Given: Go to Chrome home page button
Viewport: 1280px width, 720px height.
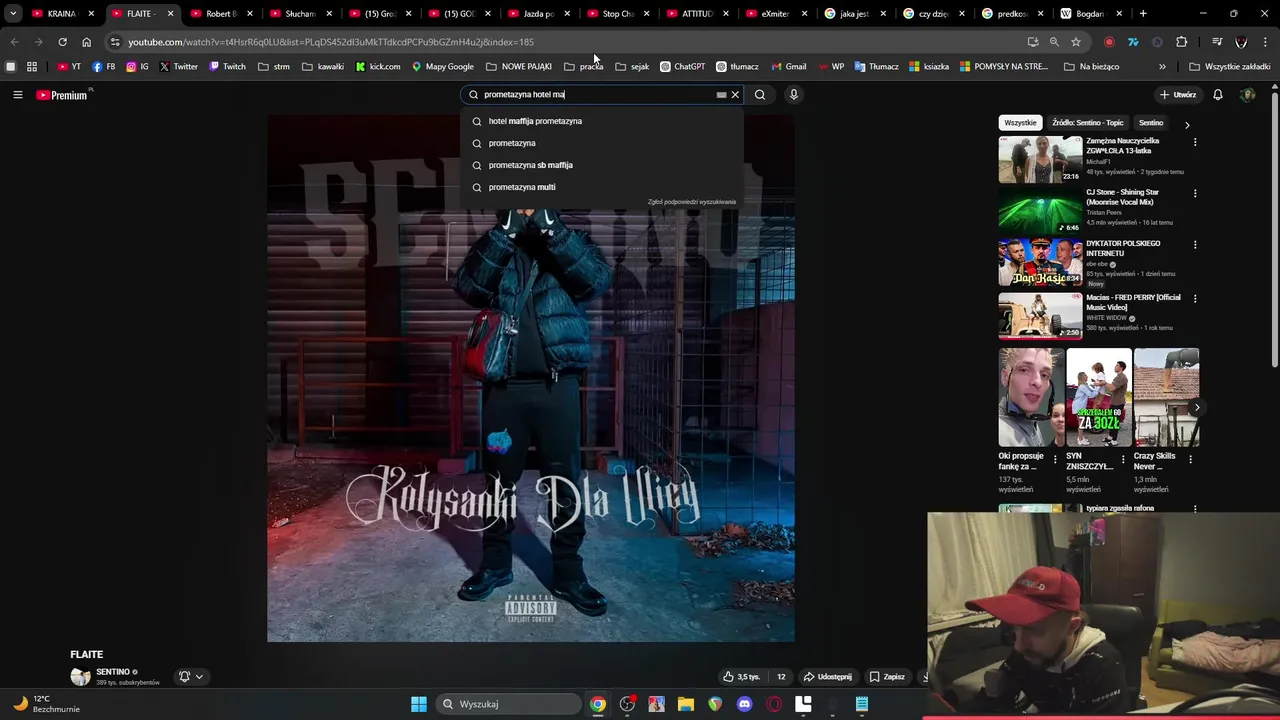Looking at the screenshot, I should (86, 42).
